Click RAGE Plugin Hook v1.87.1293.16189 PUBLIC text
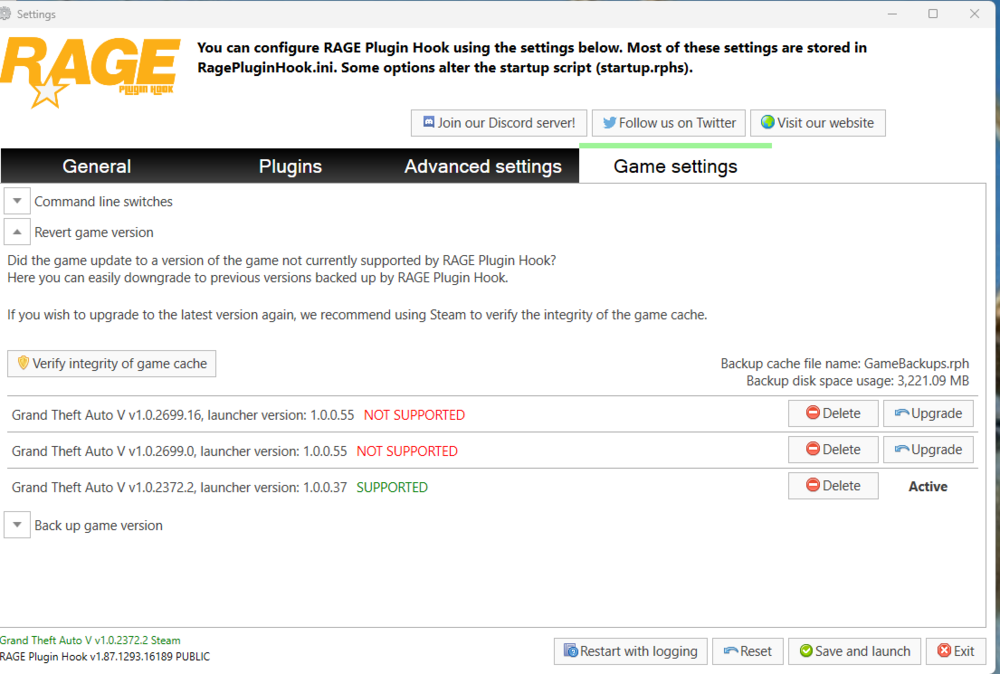This screenshot has height=674, width=1000. point(105,657)
